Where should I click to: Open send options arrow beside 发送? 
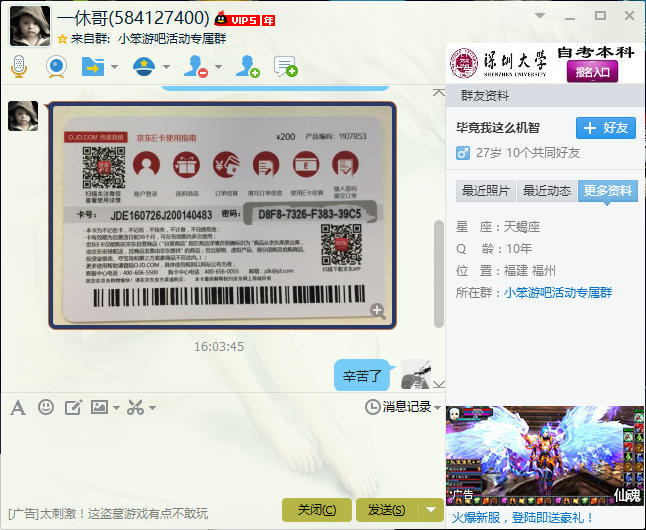coord(431,510)
